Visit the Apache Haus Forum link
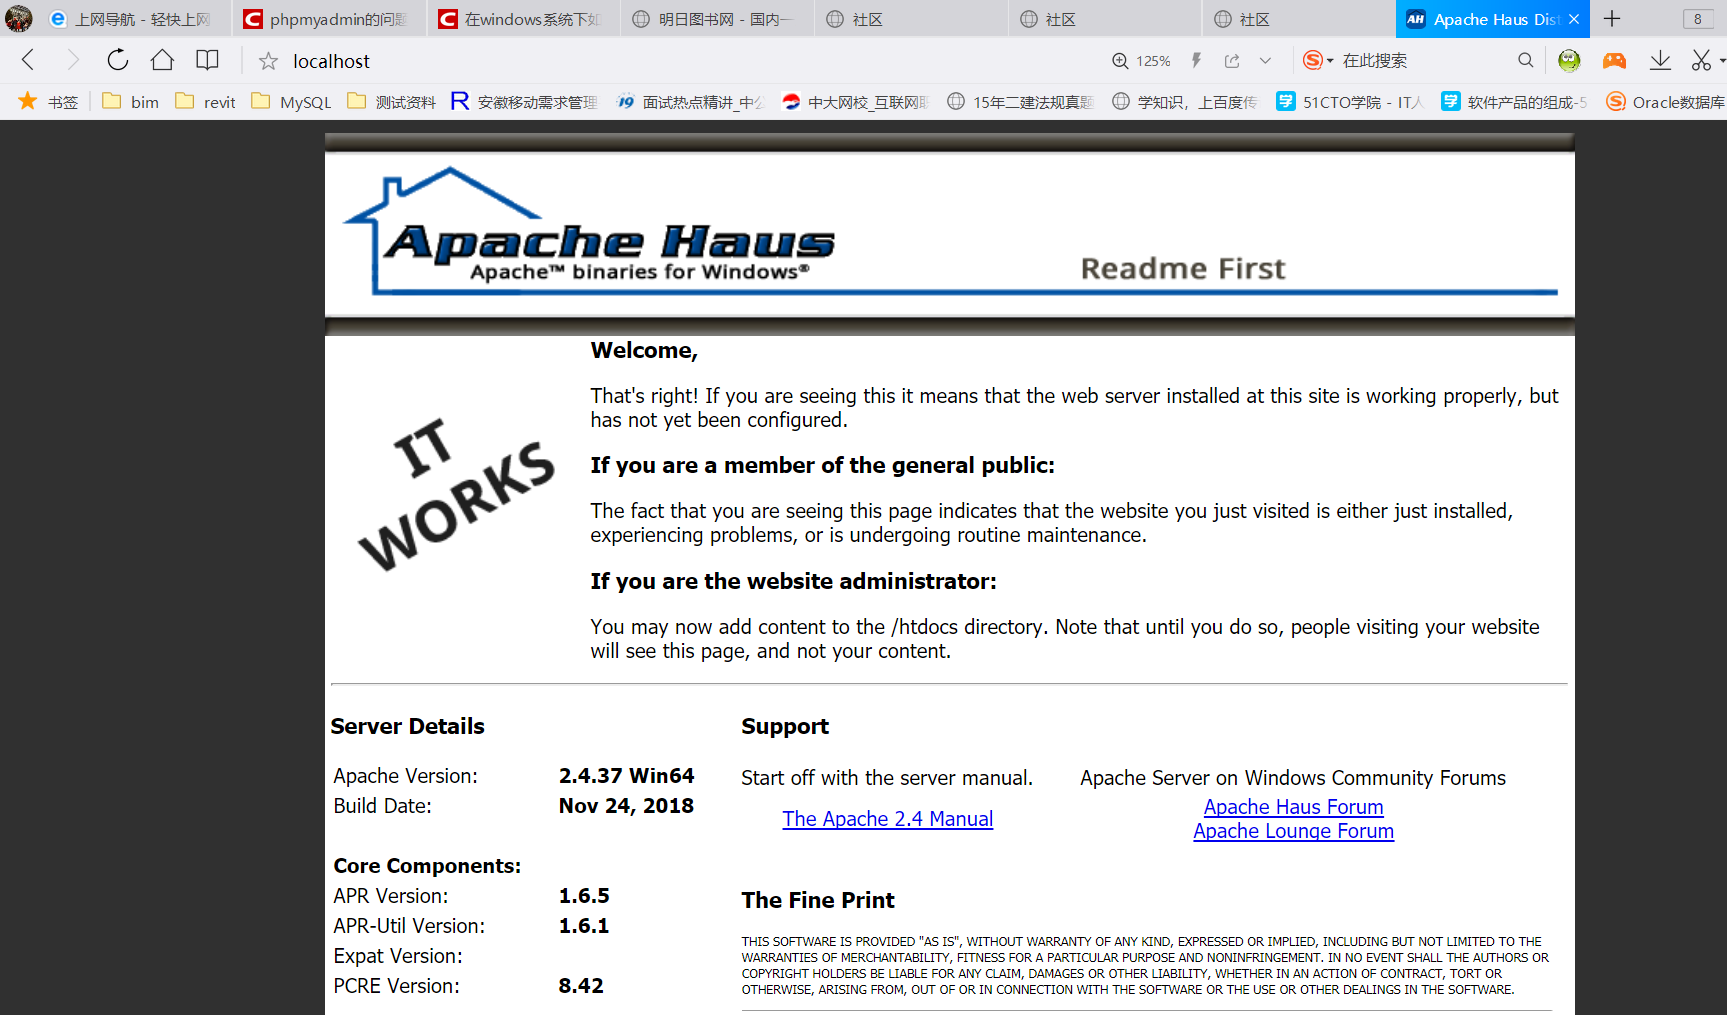The width and height of the screenshot is (1727, 1015). [1293, 807]
